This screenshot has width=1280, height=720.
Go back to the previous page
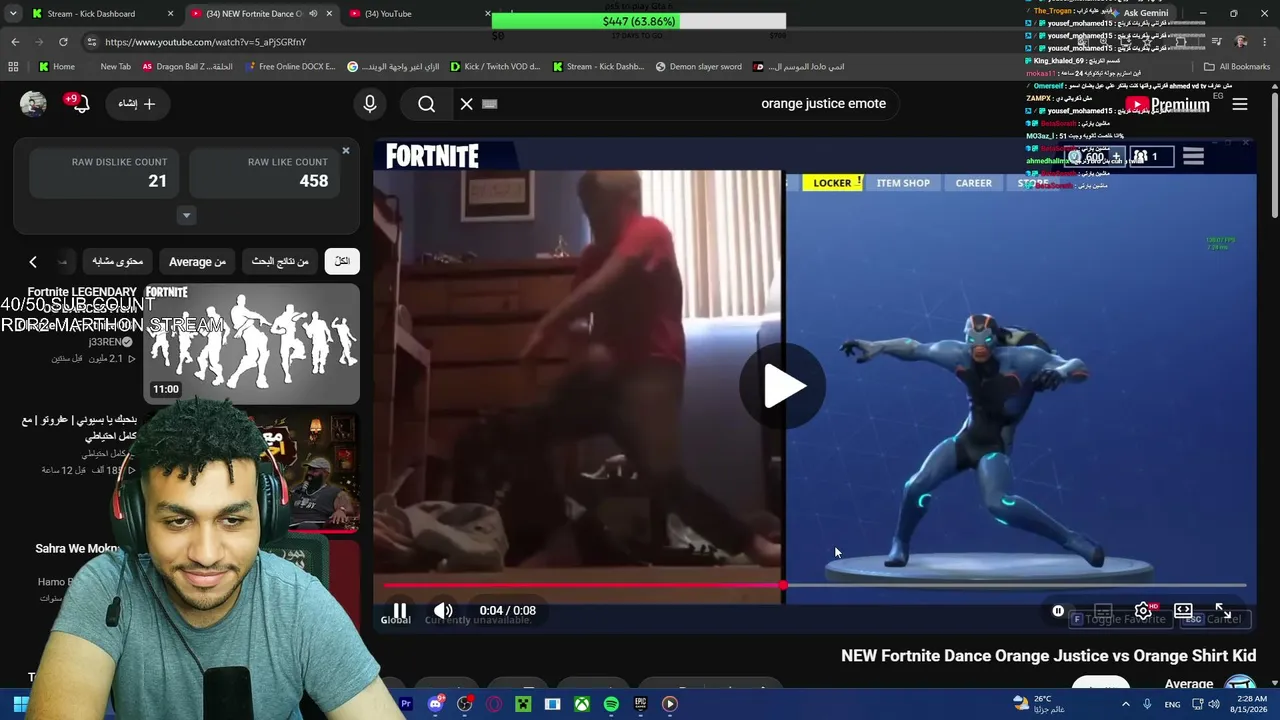[x=15, y=42]
